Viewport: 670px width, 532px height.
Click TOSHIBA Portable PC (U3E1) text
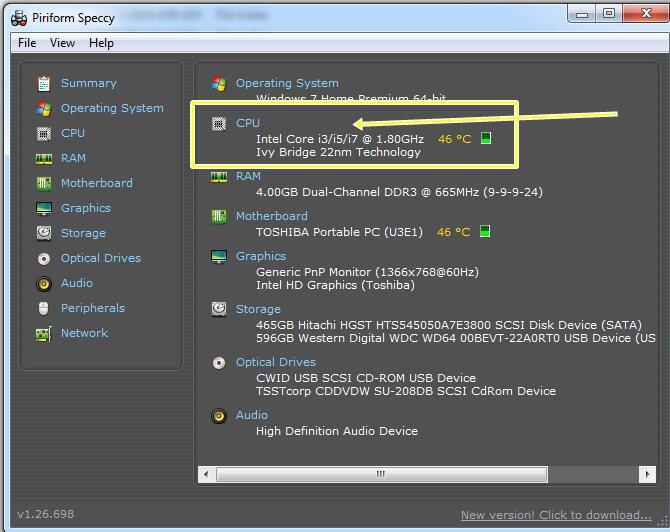[339, 232]
